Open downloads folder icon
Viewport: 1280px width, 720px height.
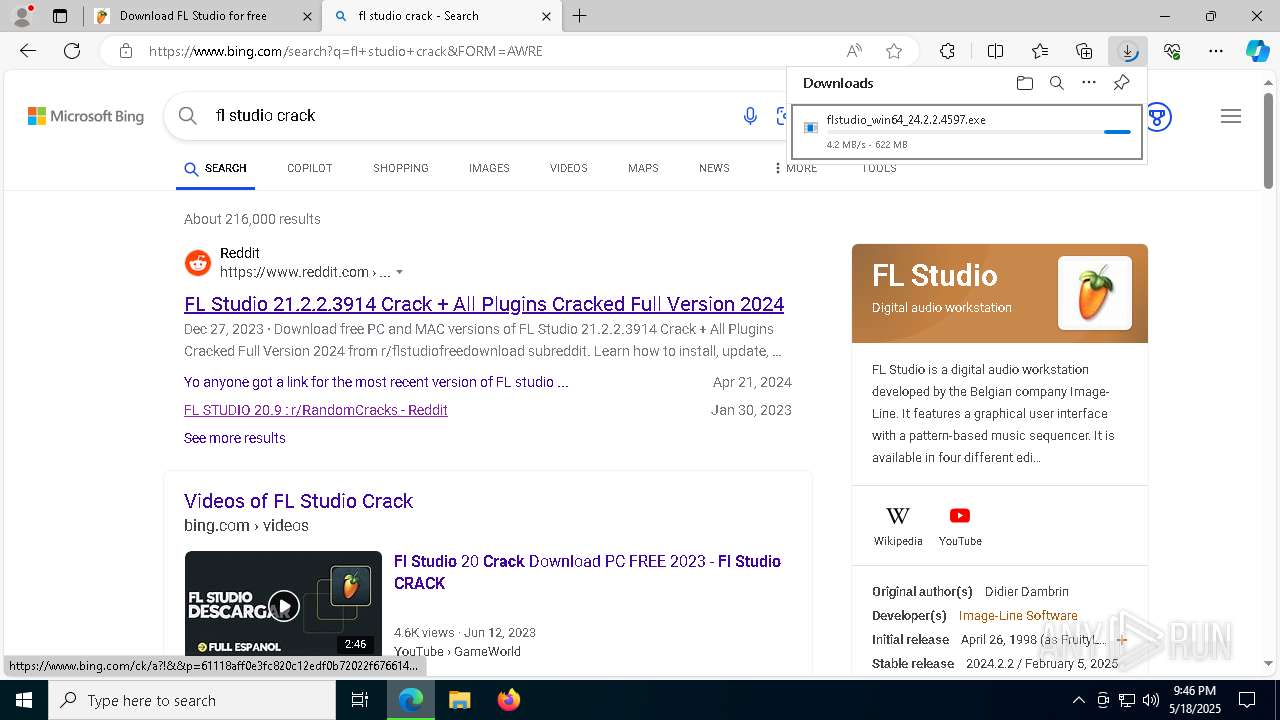click(x=1025, y=83)
